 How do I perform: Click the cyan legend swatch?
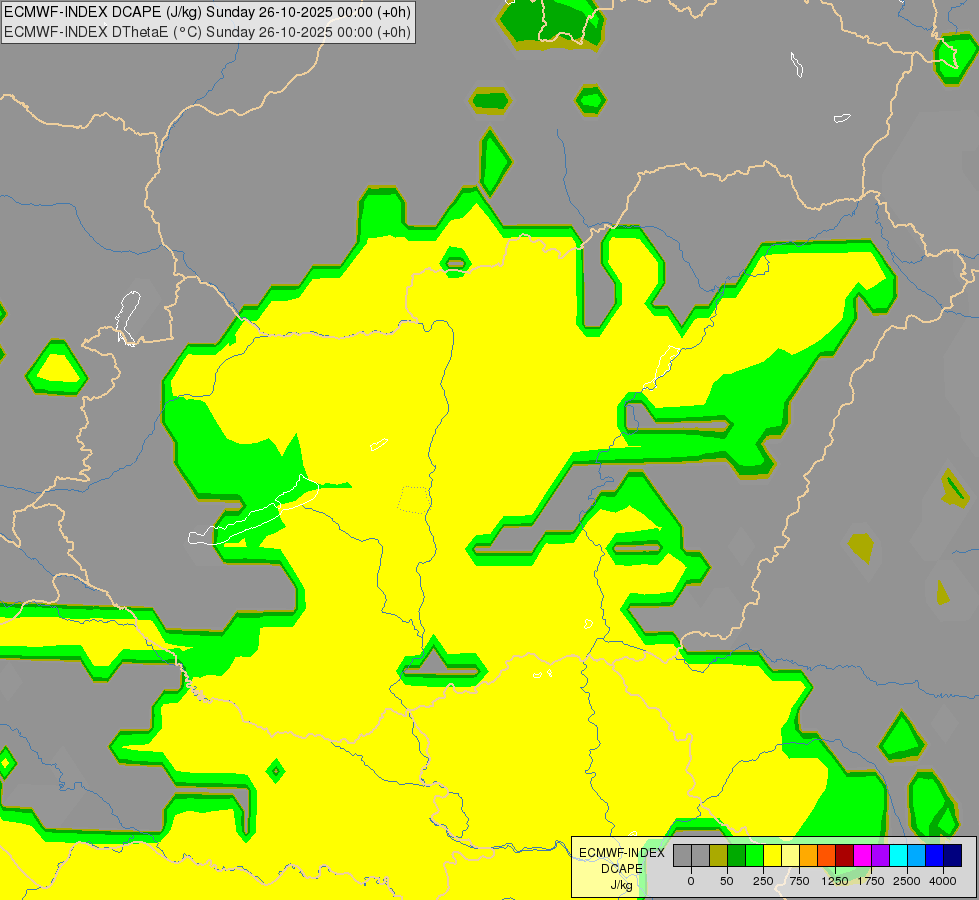pyautogui.click(x=898, y=856)
